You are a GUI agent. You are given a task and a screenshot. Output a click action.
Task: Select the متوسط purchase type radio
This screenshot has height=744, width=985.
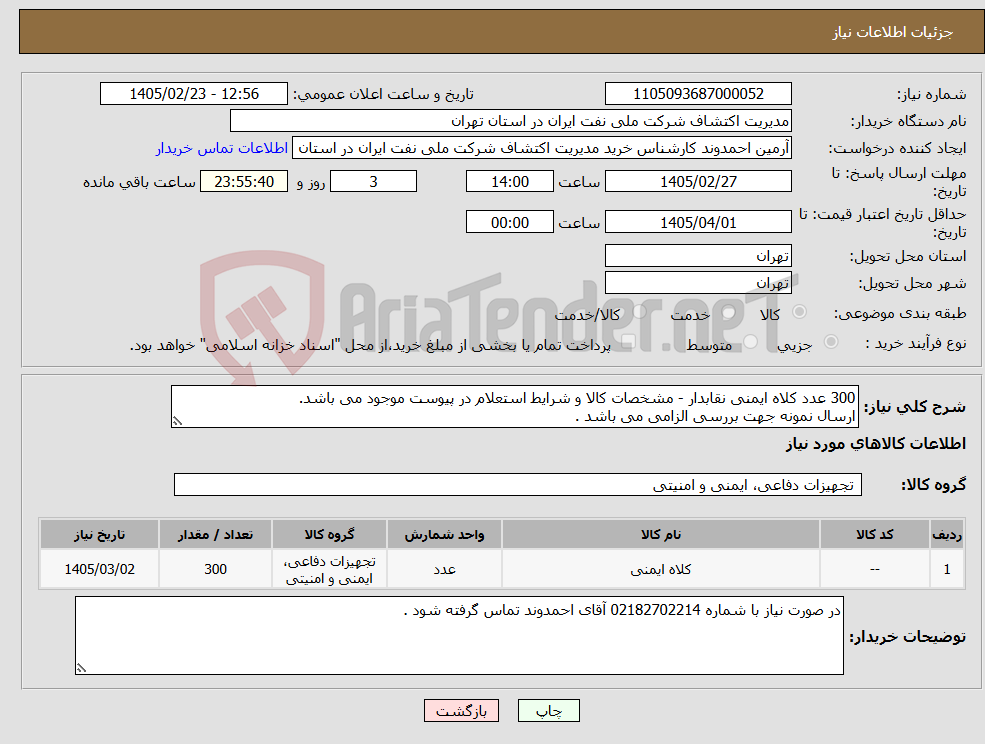(x=751, y=342)
